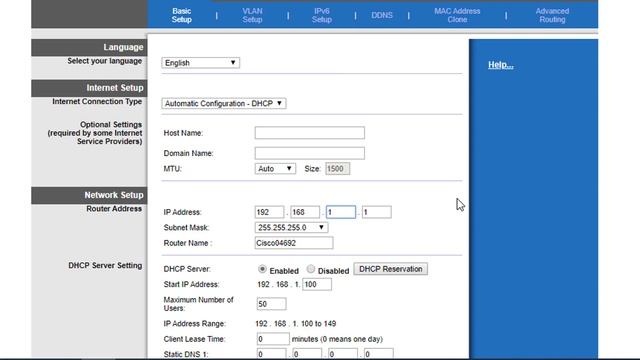Switch to the Advanced Routing tab
This screenshot has height=360, width=640.
(552, 15)
